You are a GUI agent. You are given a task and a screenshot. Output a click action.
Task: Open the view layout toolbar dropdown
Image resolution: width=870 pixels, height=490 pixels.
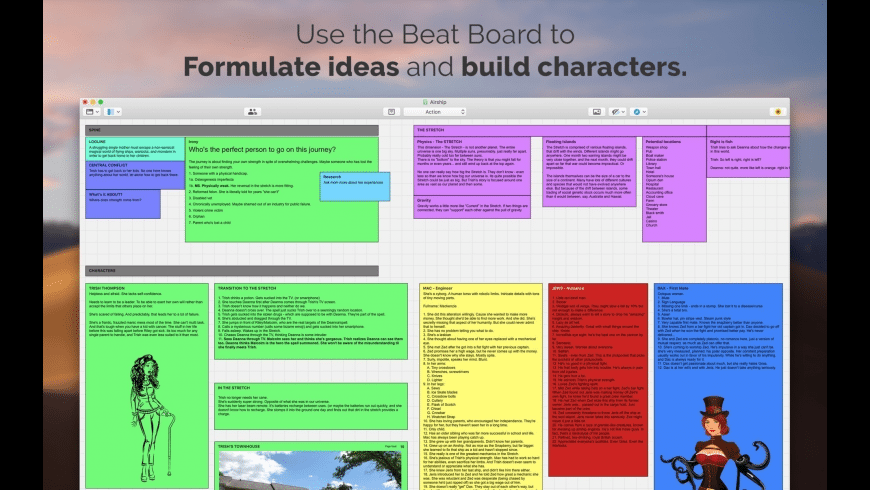coord(92,112)
